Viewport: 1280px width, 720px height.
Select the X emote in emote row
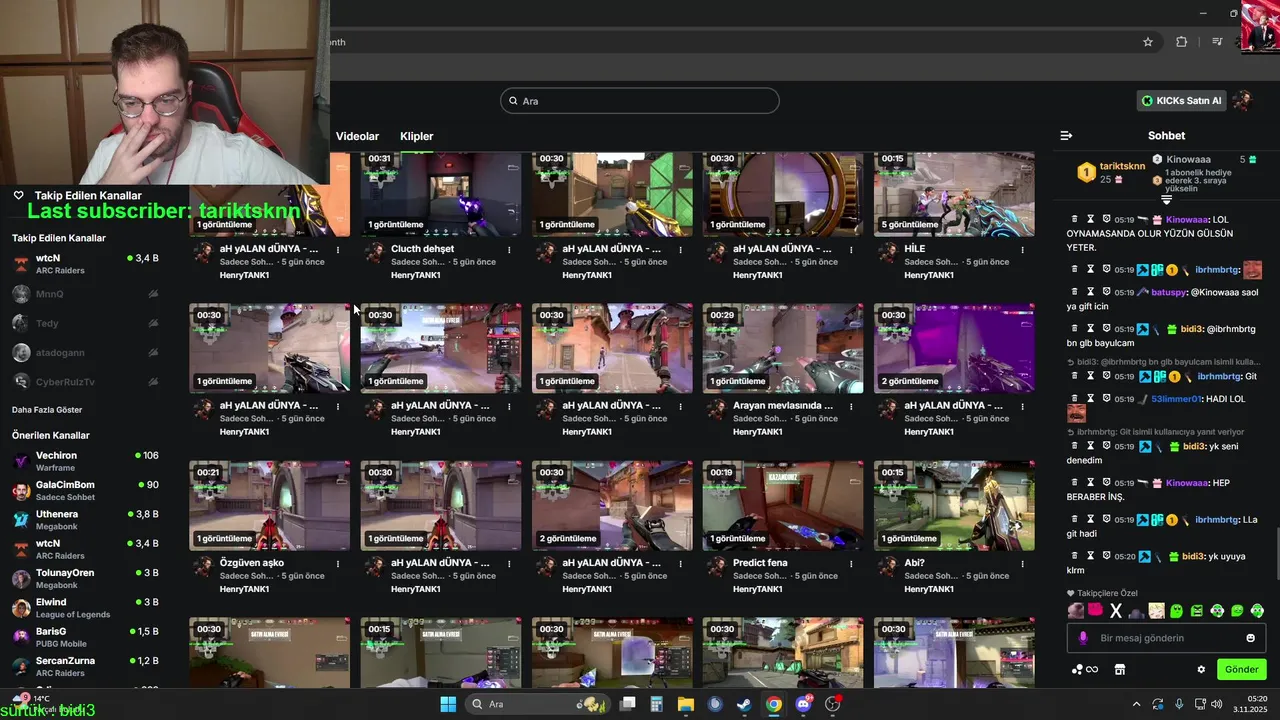(1116, 611)
